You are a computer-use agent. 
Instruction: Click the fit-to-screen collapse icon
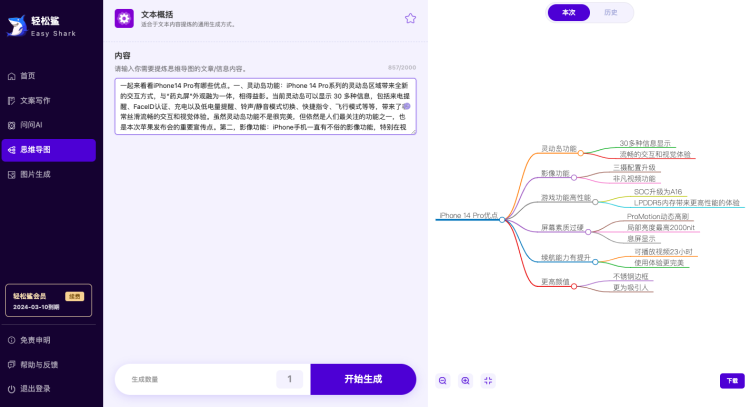click(x=488, y=381)
